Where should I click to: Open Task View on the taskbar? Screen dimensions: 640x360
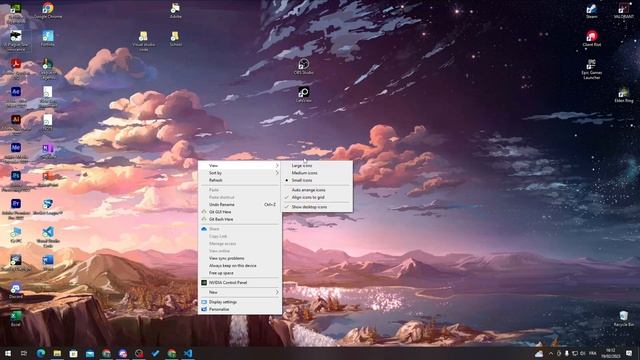24,353
